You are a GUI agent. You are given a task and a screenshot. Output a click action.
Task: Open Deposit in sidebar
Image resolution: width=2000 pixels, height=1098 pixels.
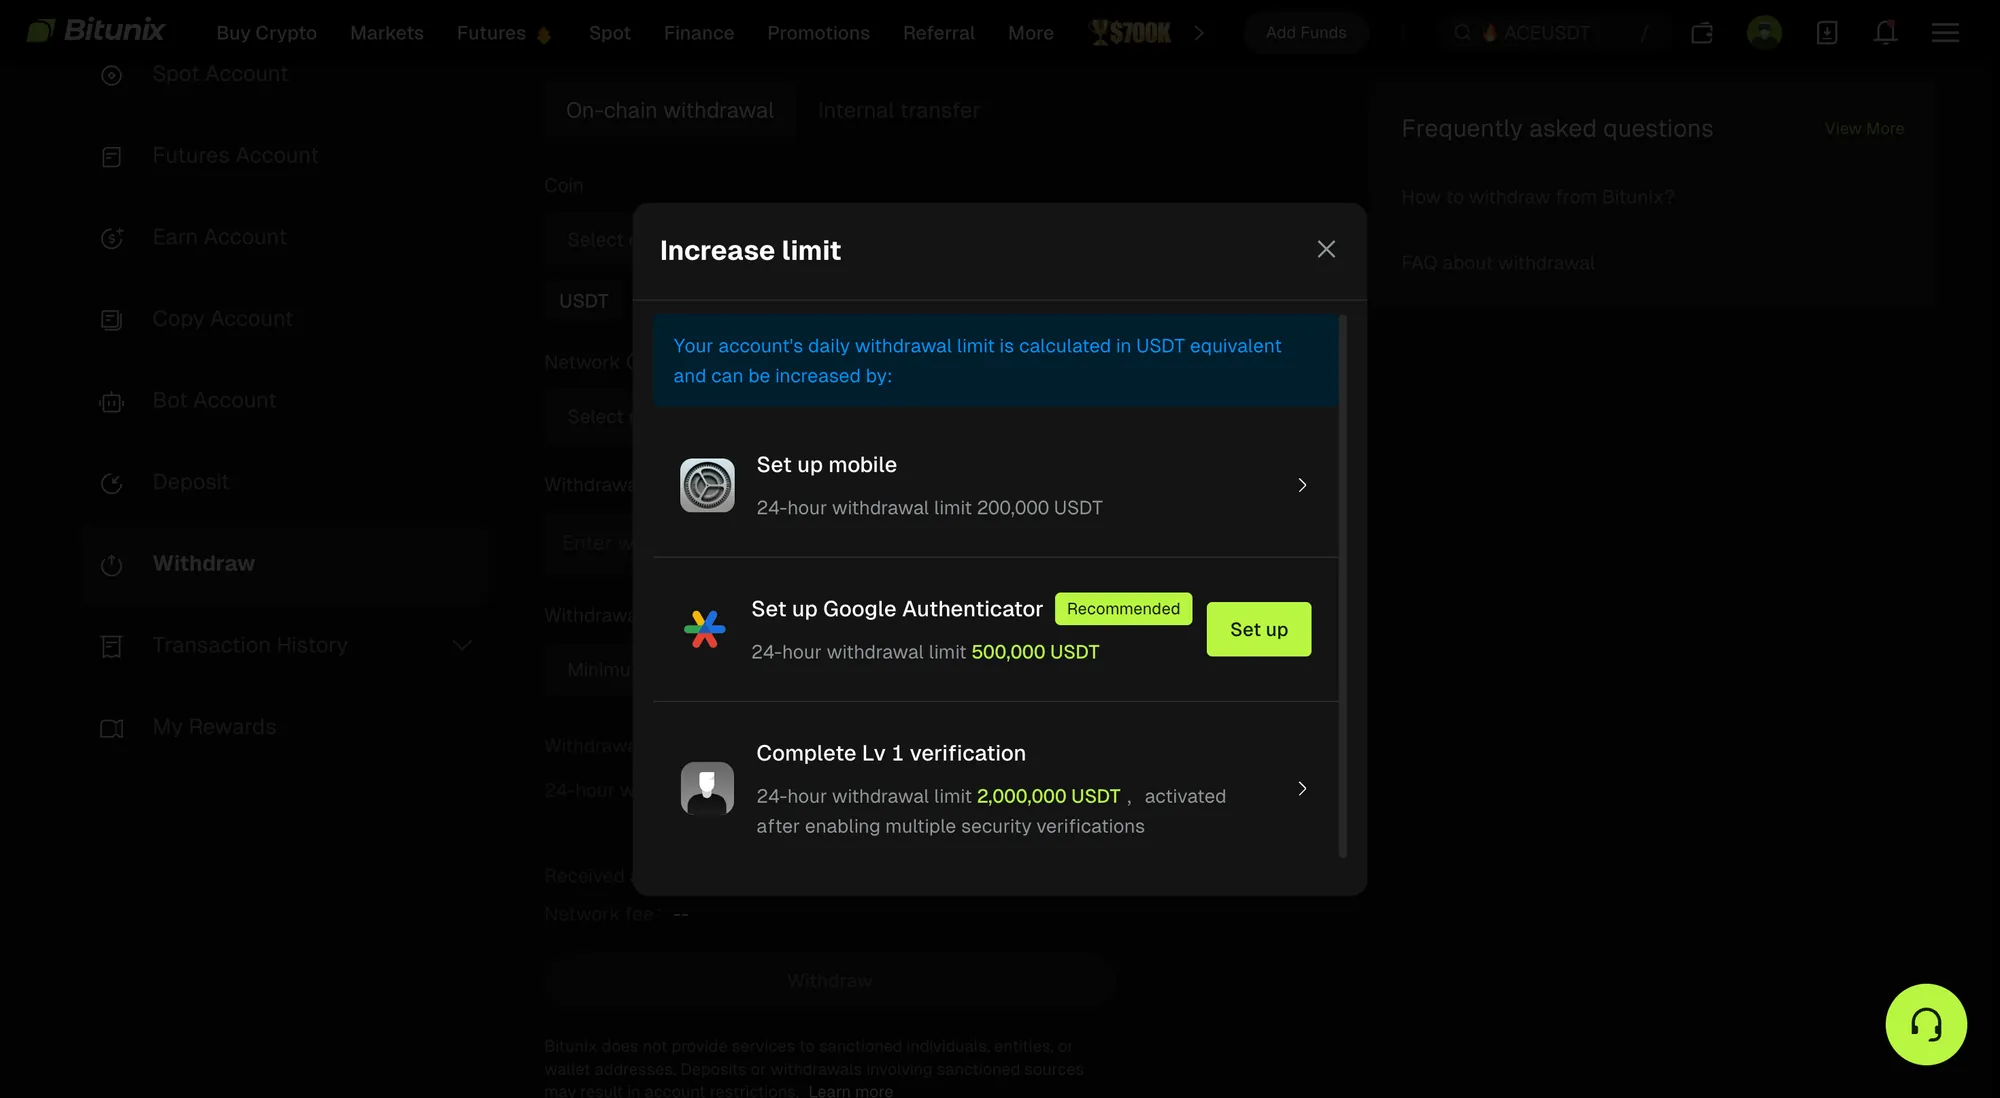point(190,483)
